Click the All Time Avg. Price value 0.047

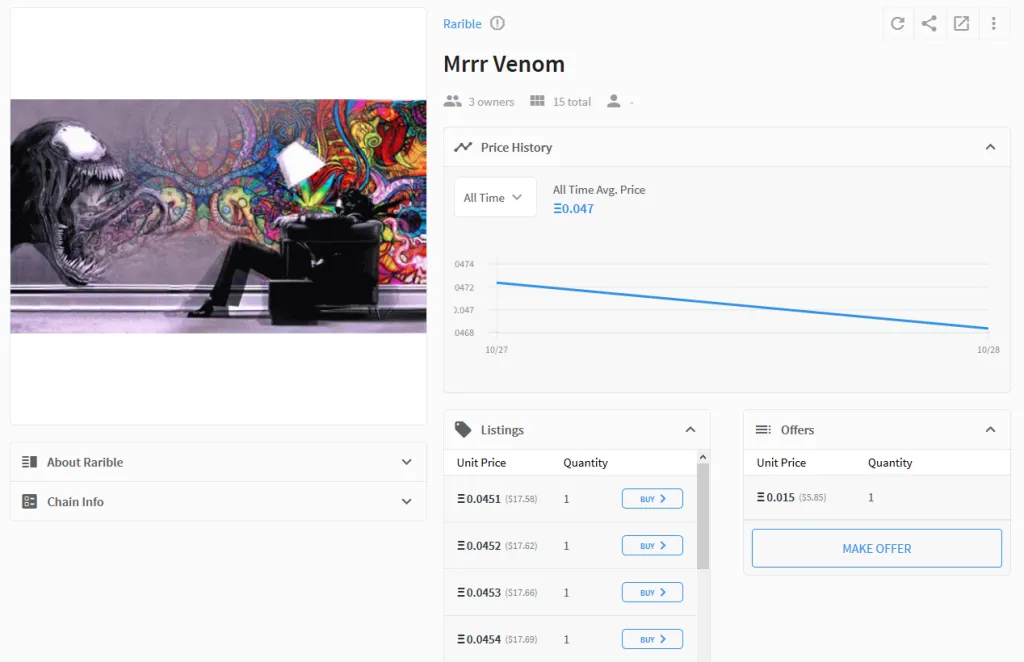point(573,209)
